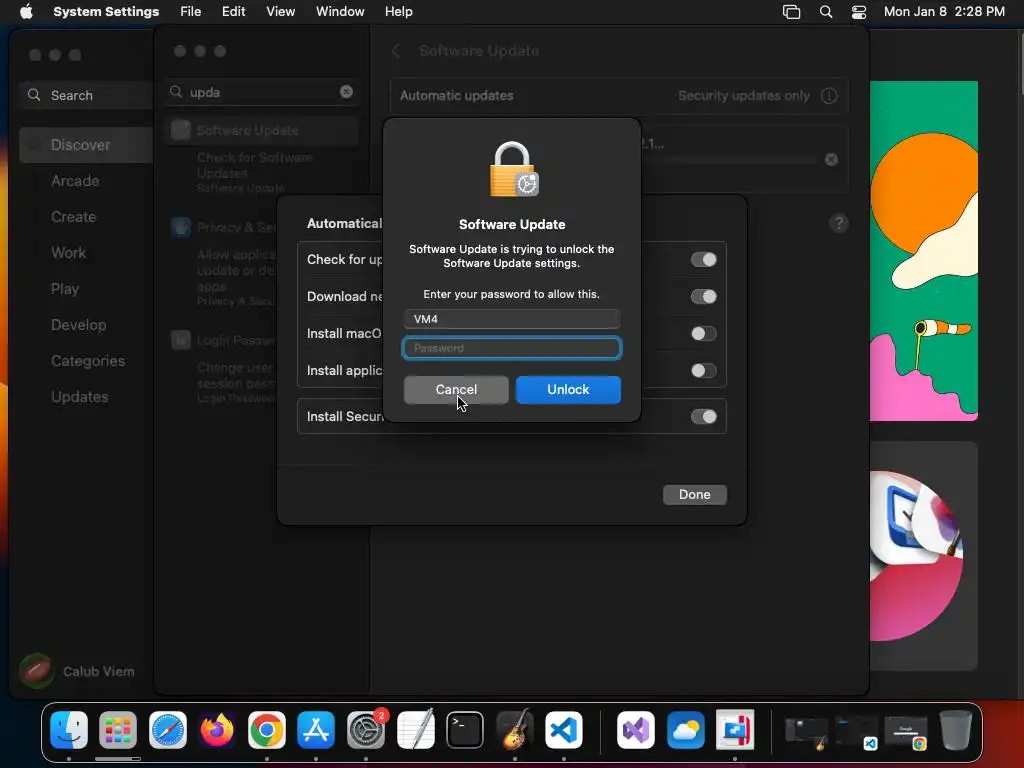Click the App Store Search field

(87, 95)
